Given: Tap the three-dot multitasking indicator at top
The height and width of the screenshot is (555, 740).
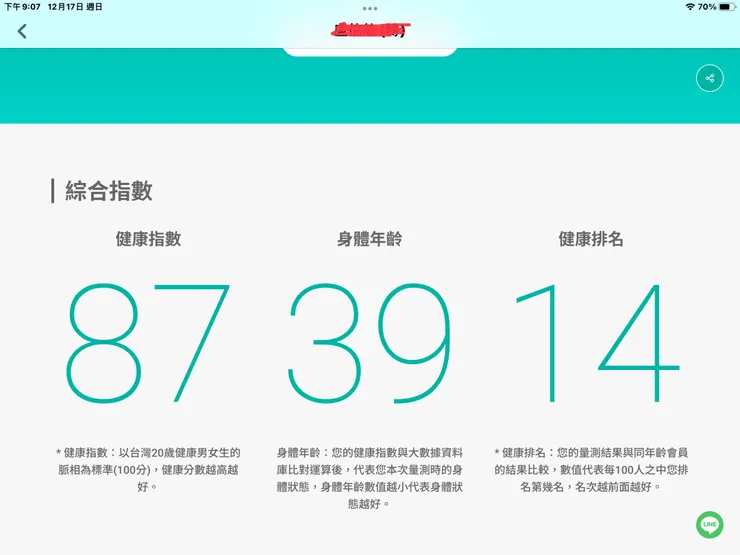Looking at the screenshot, I should (370, 8).
